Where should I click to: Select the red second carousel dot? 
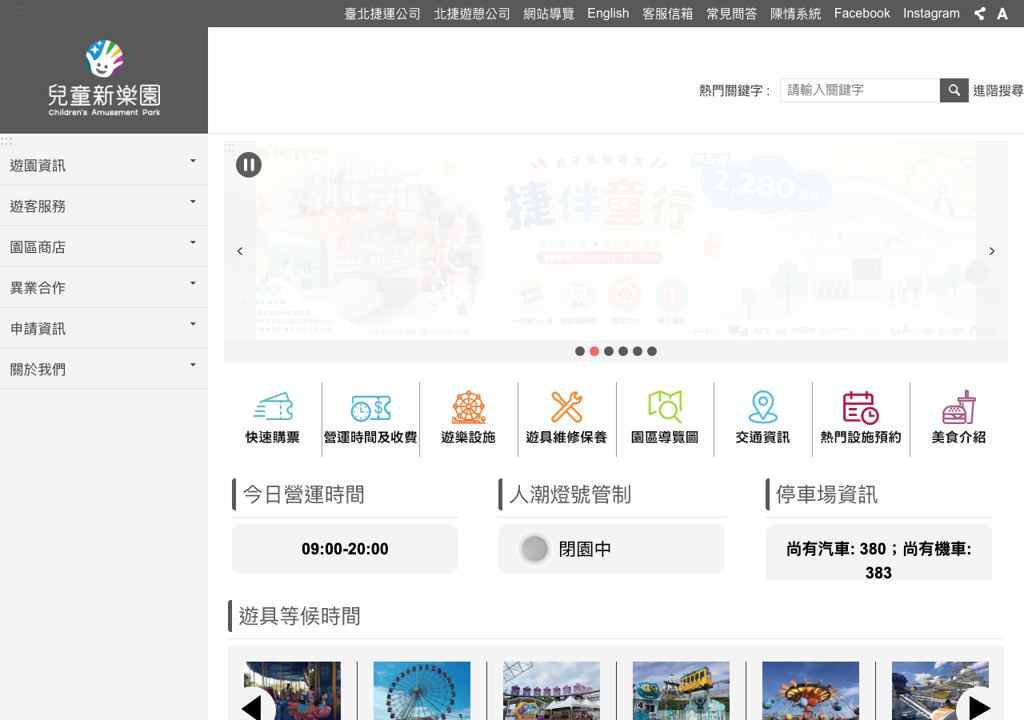tap(594, 351)
